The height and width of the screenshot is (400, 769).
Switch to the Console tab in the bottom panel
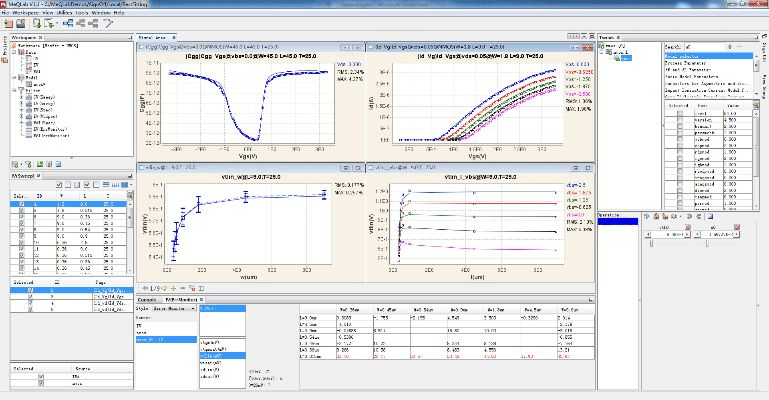pyautogui.click(x=146, y=299)
